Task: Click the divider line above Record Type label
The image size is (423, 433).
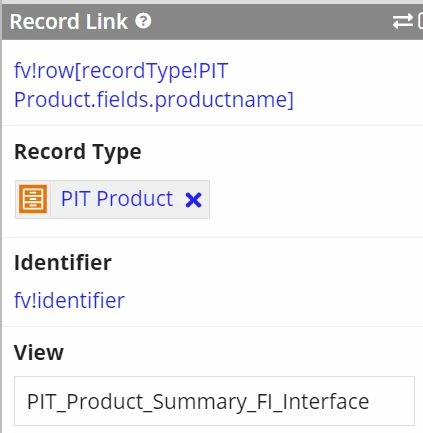Action: (212, 125)
